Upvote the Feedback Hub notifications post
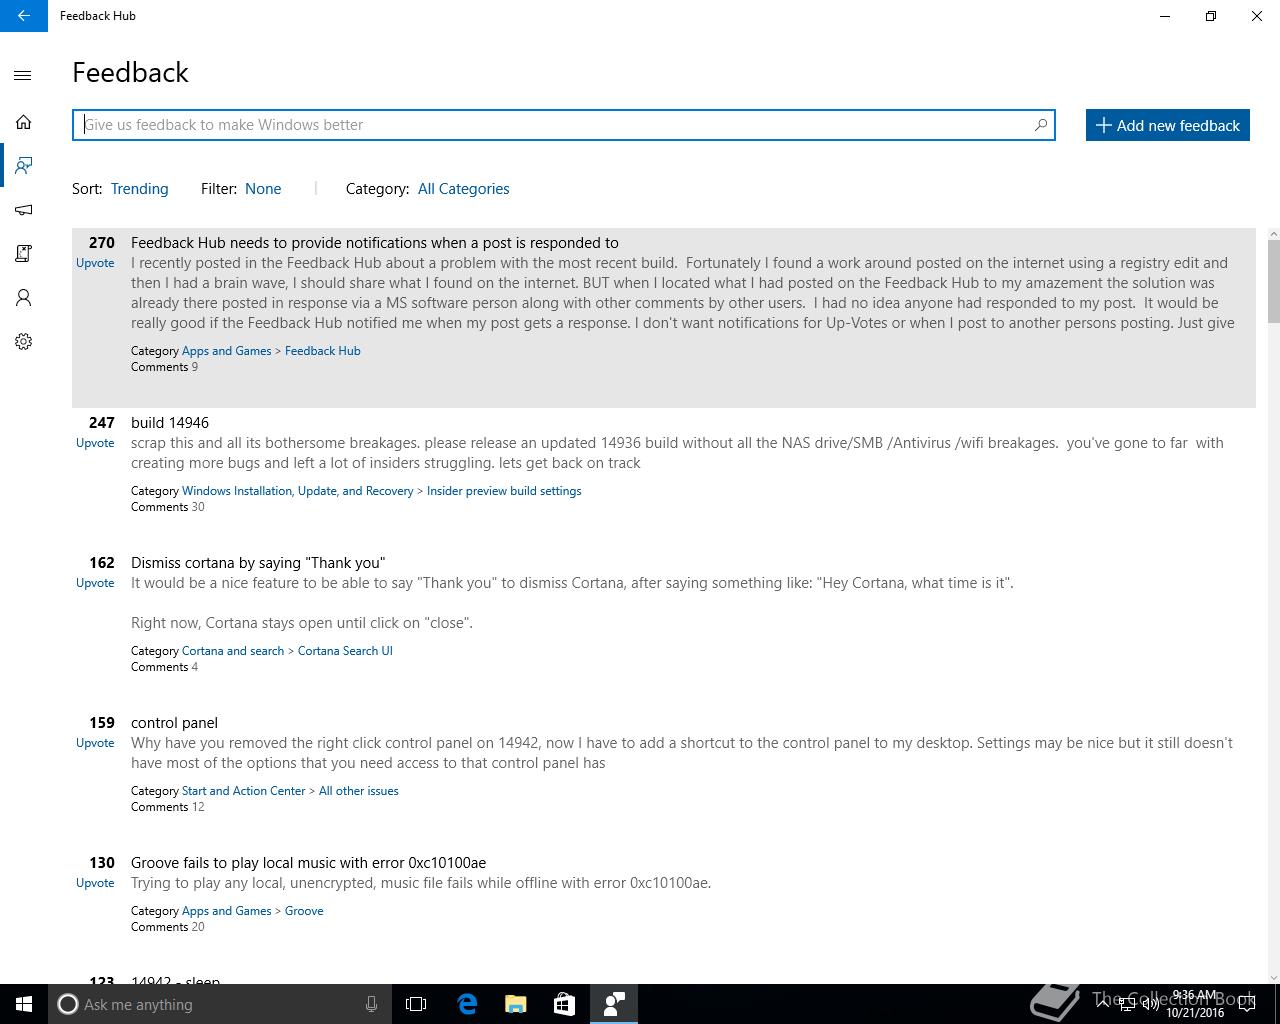 95,263
